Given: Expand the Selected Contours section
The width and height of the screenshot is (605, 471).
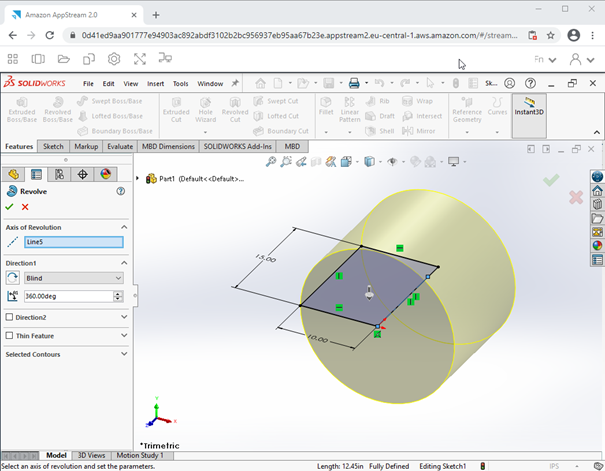Looking at the screenshot, I should point(124,354).
